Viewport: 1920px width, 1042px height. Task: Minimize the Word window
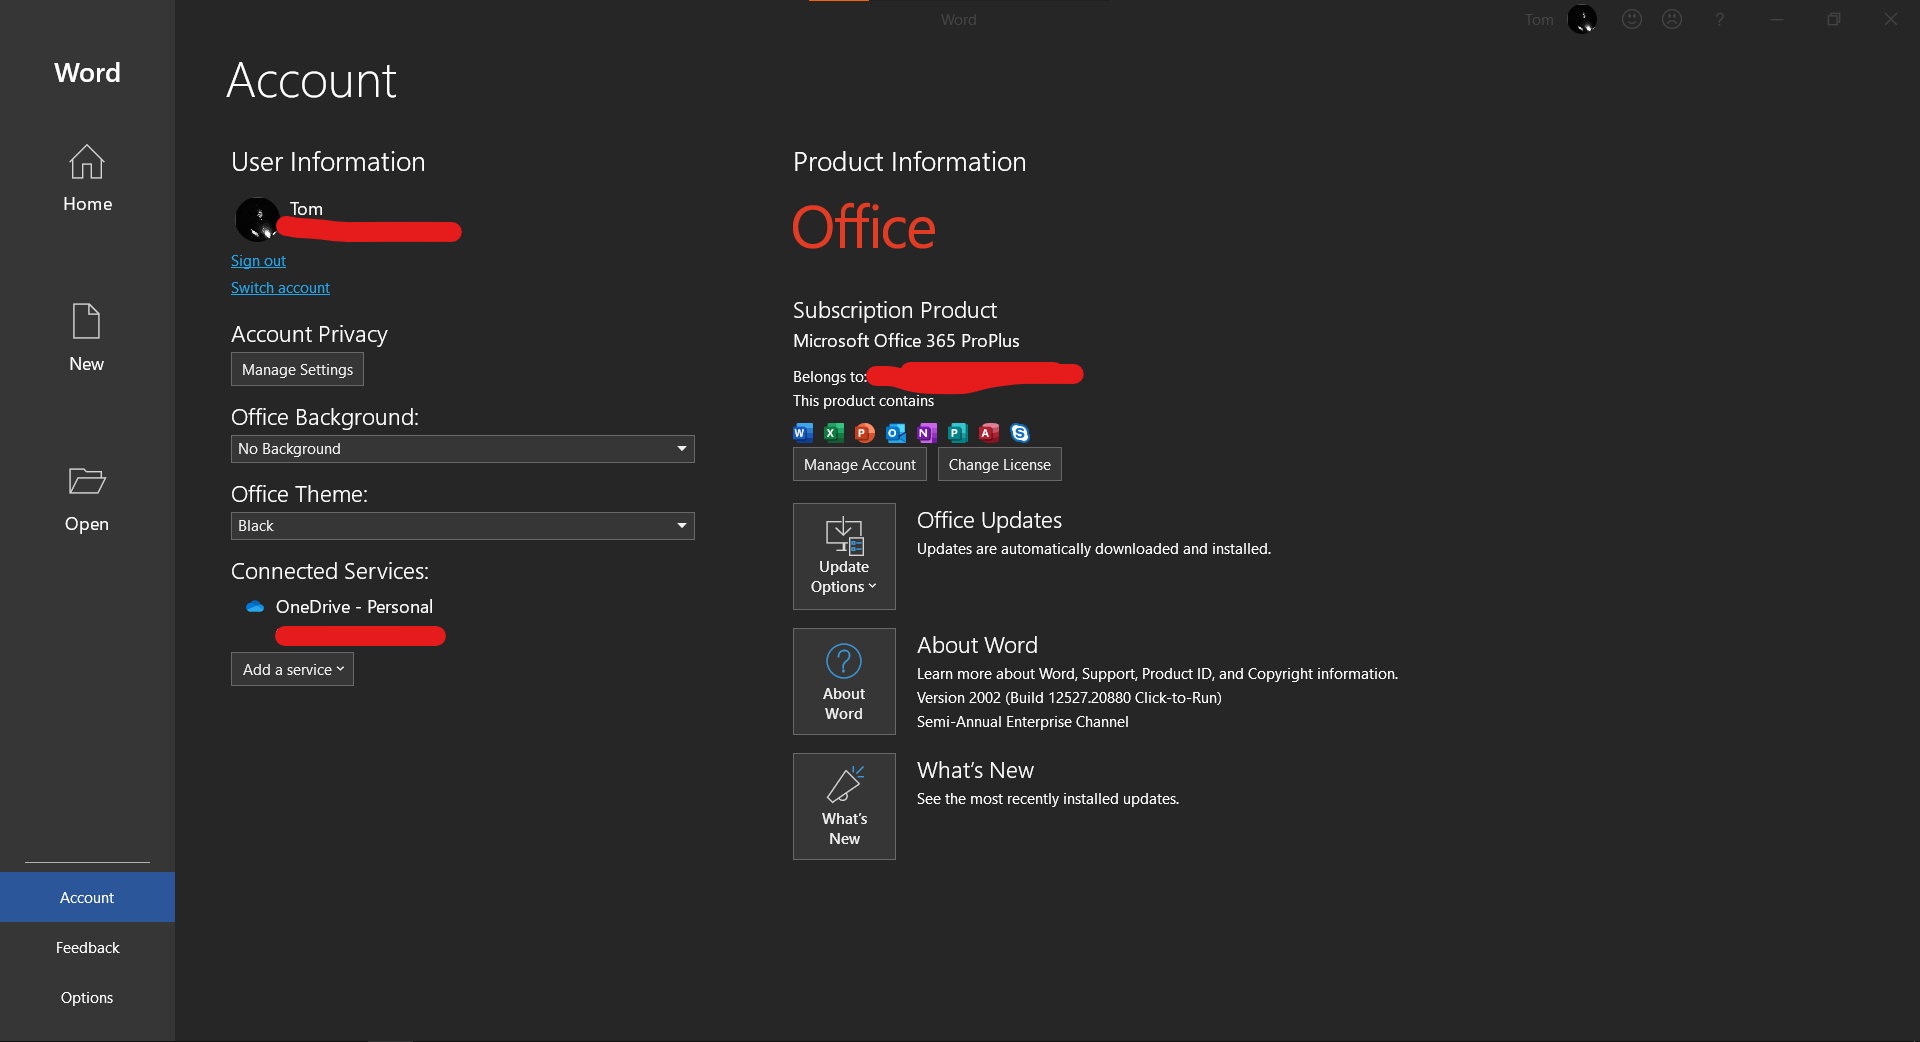[x=1776, y=19]
